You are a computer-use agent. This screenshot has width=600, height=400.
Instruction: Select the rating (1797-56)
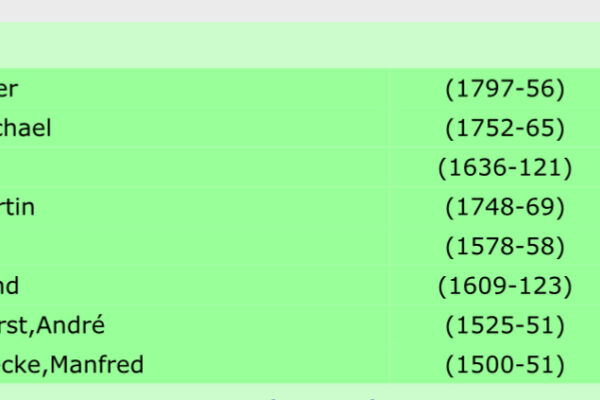(x=505, y=89)
